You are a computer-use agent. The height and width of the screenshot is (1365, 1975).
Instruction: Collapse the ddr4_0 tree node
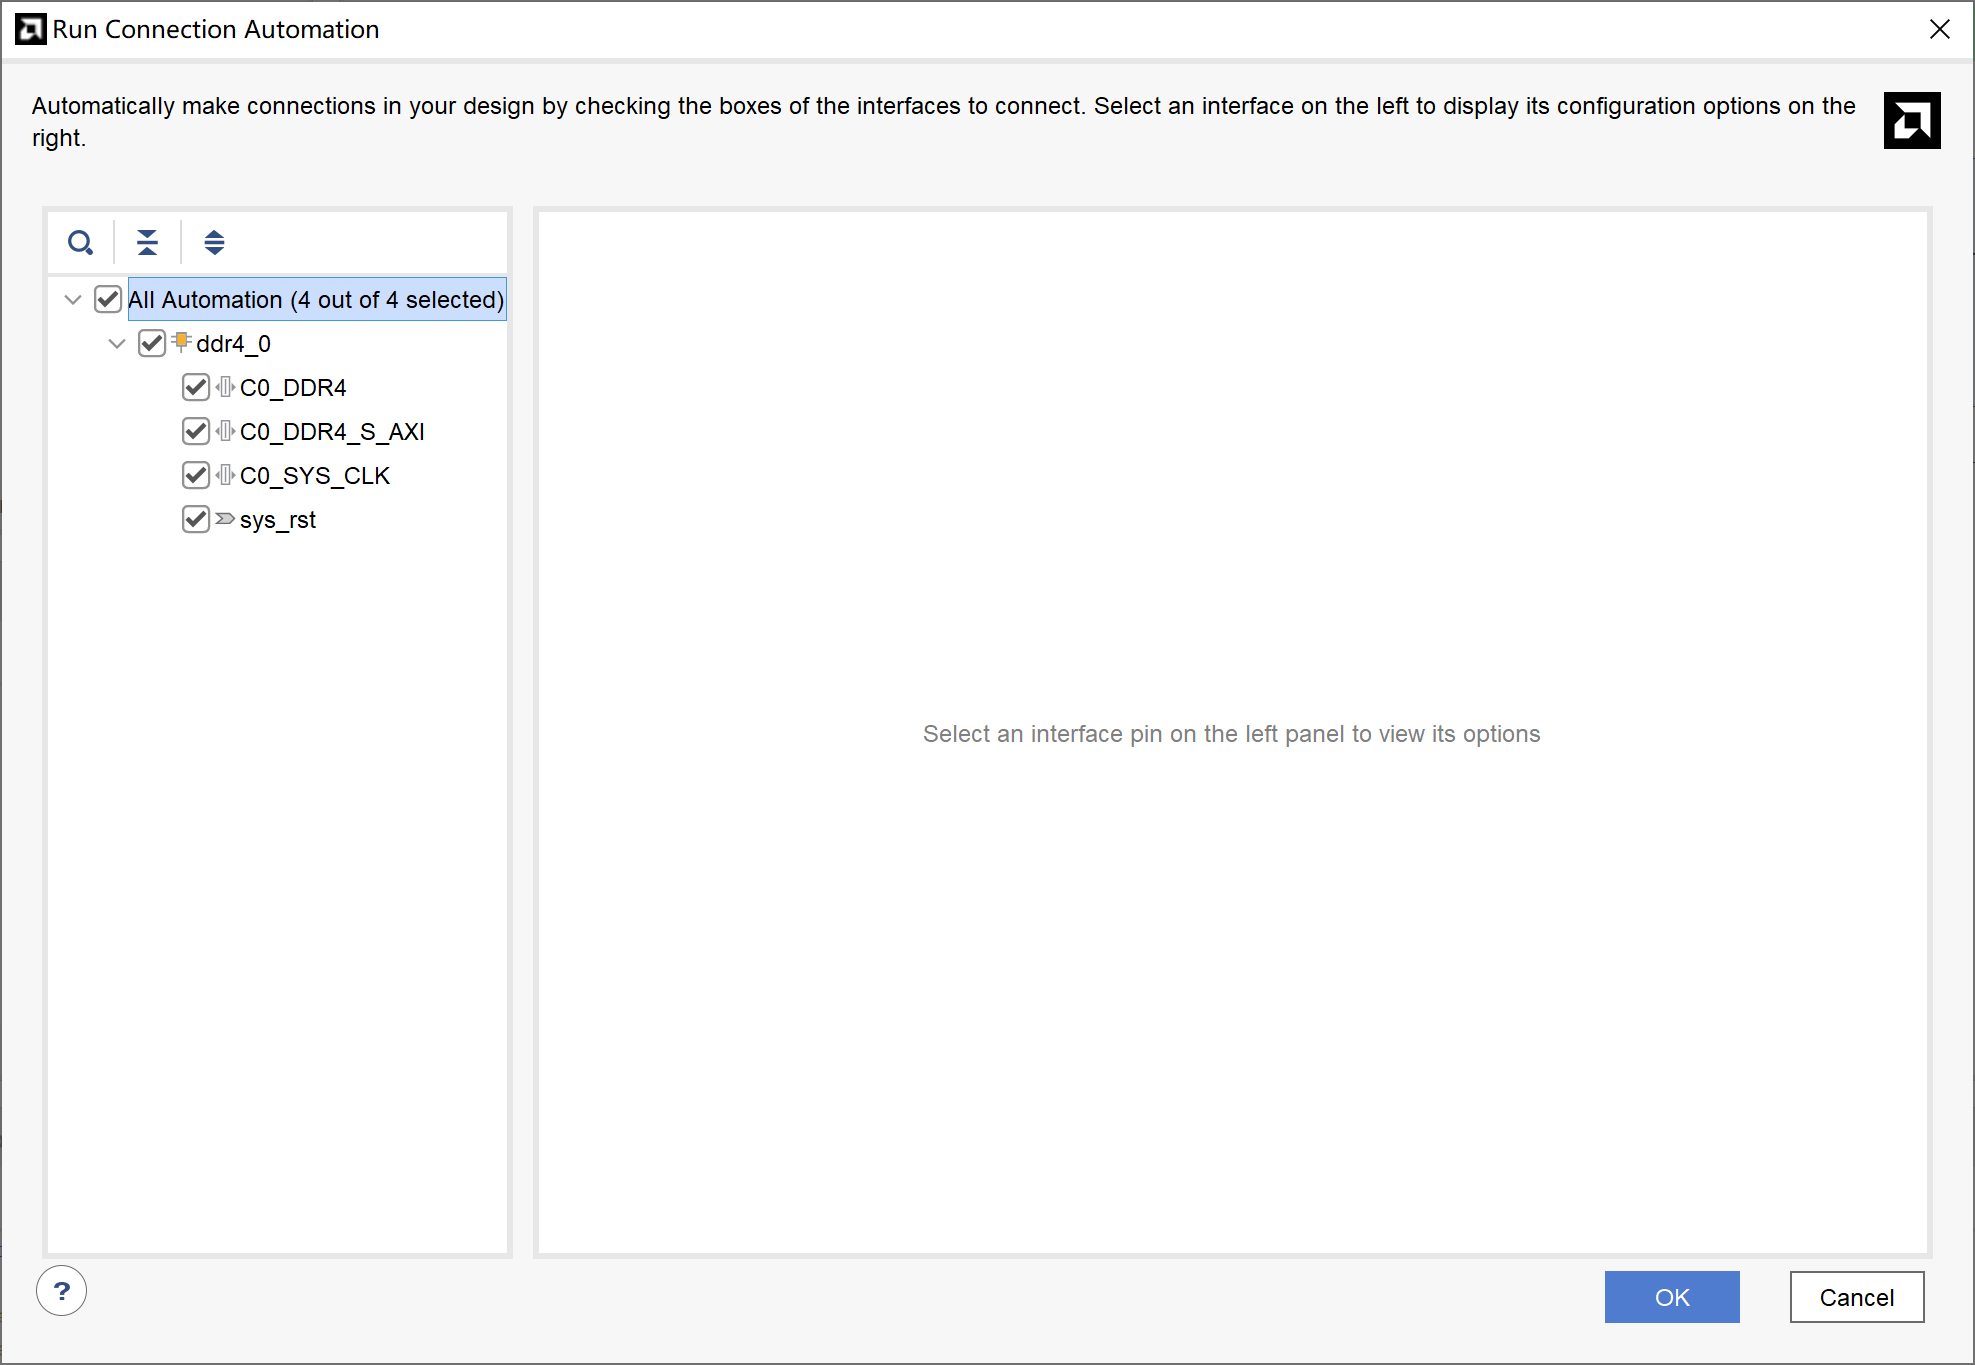click(x=117, y=343)
